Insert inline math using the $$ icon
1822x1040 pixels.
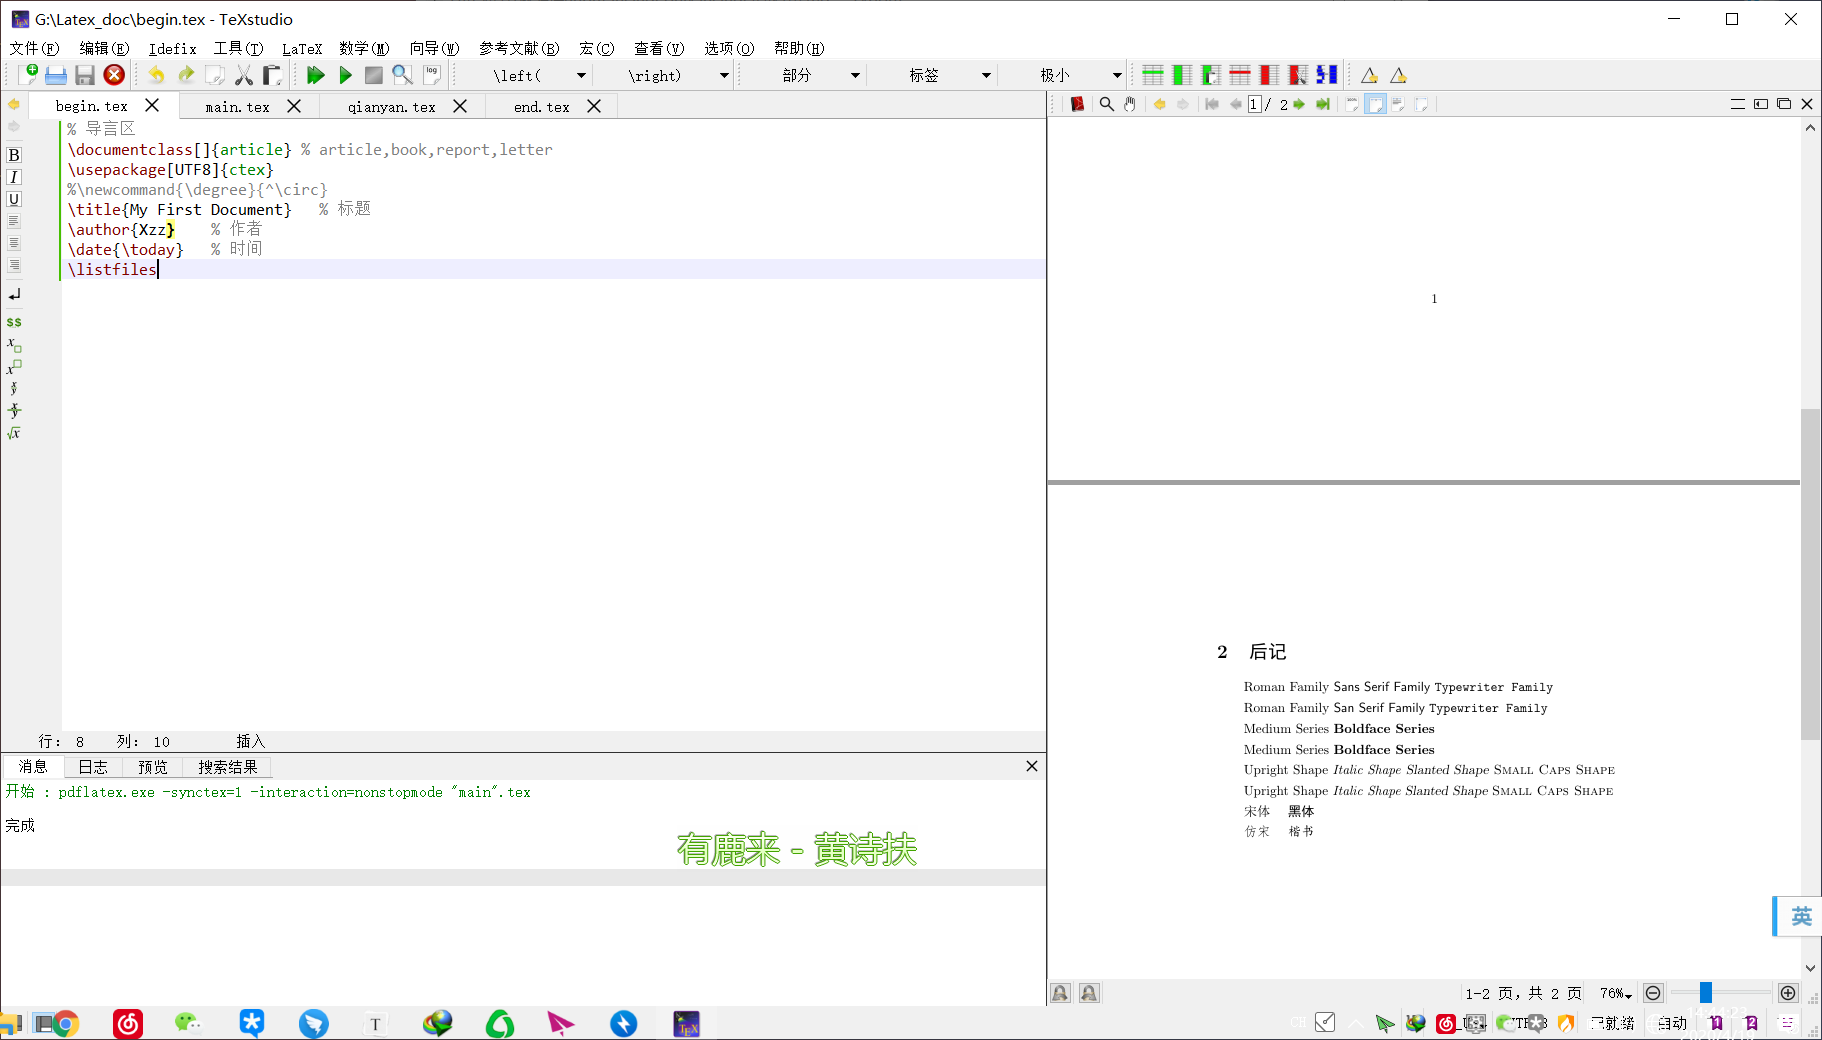14,322
